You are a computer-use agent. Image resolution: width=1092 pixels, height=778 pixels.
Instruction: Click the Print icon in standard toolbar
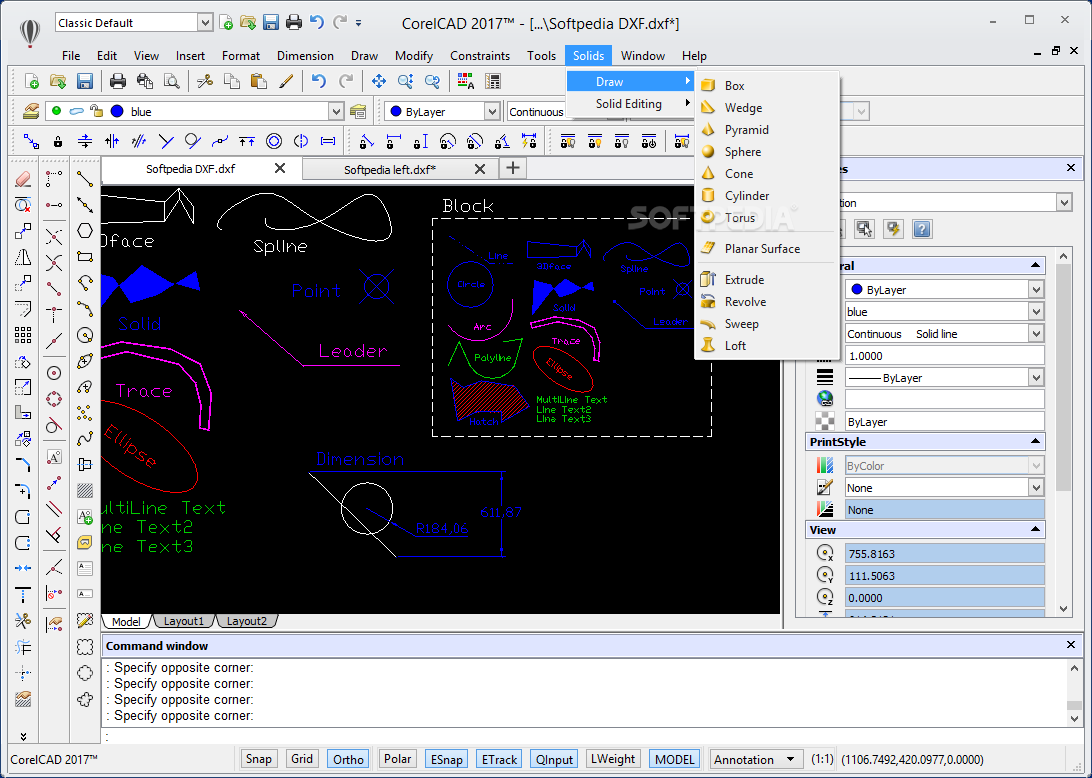(118, 81)
